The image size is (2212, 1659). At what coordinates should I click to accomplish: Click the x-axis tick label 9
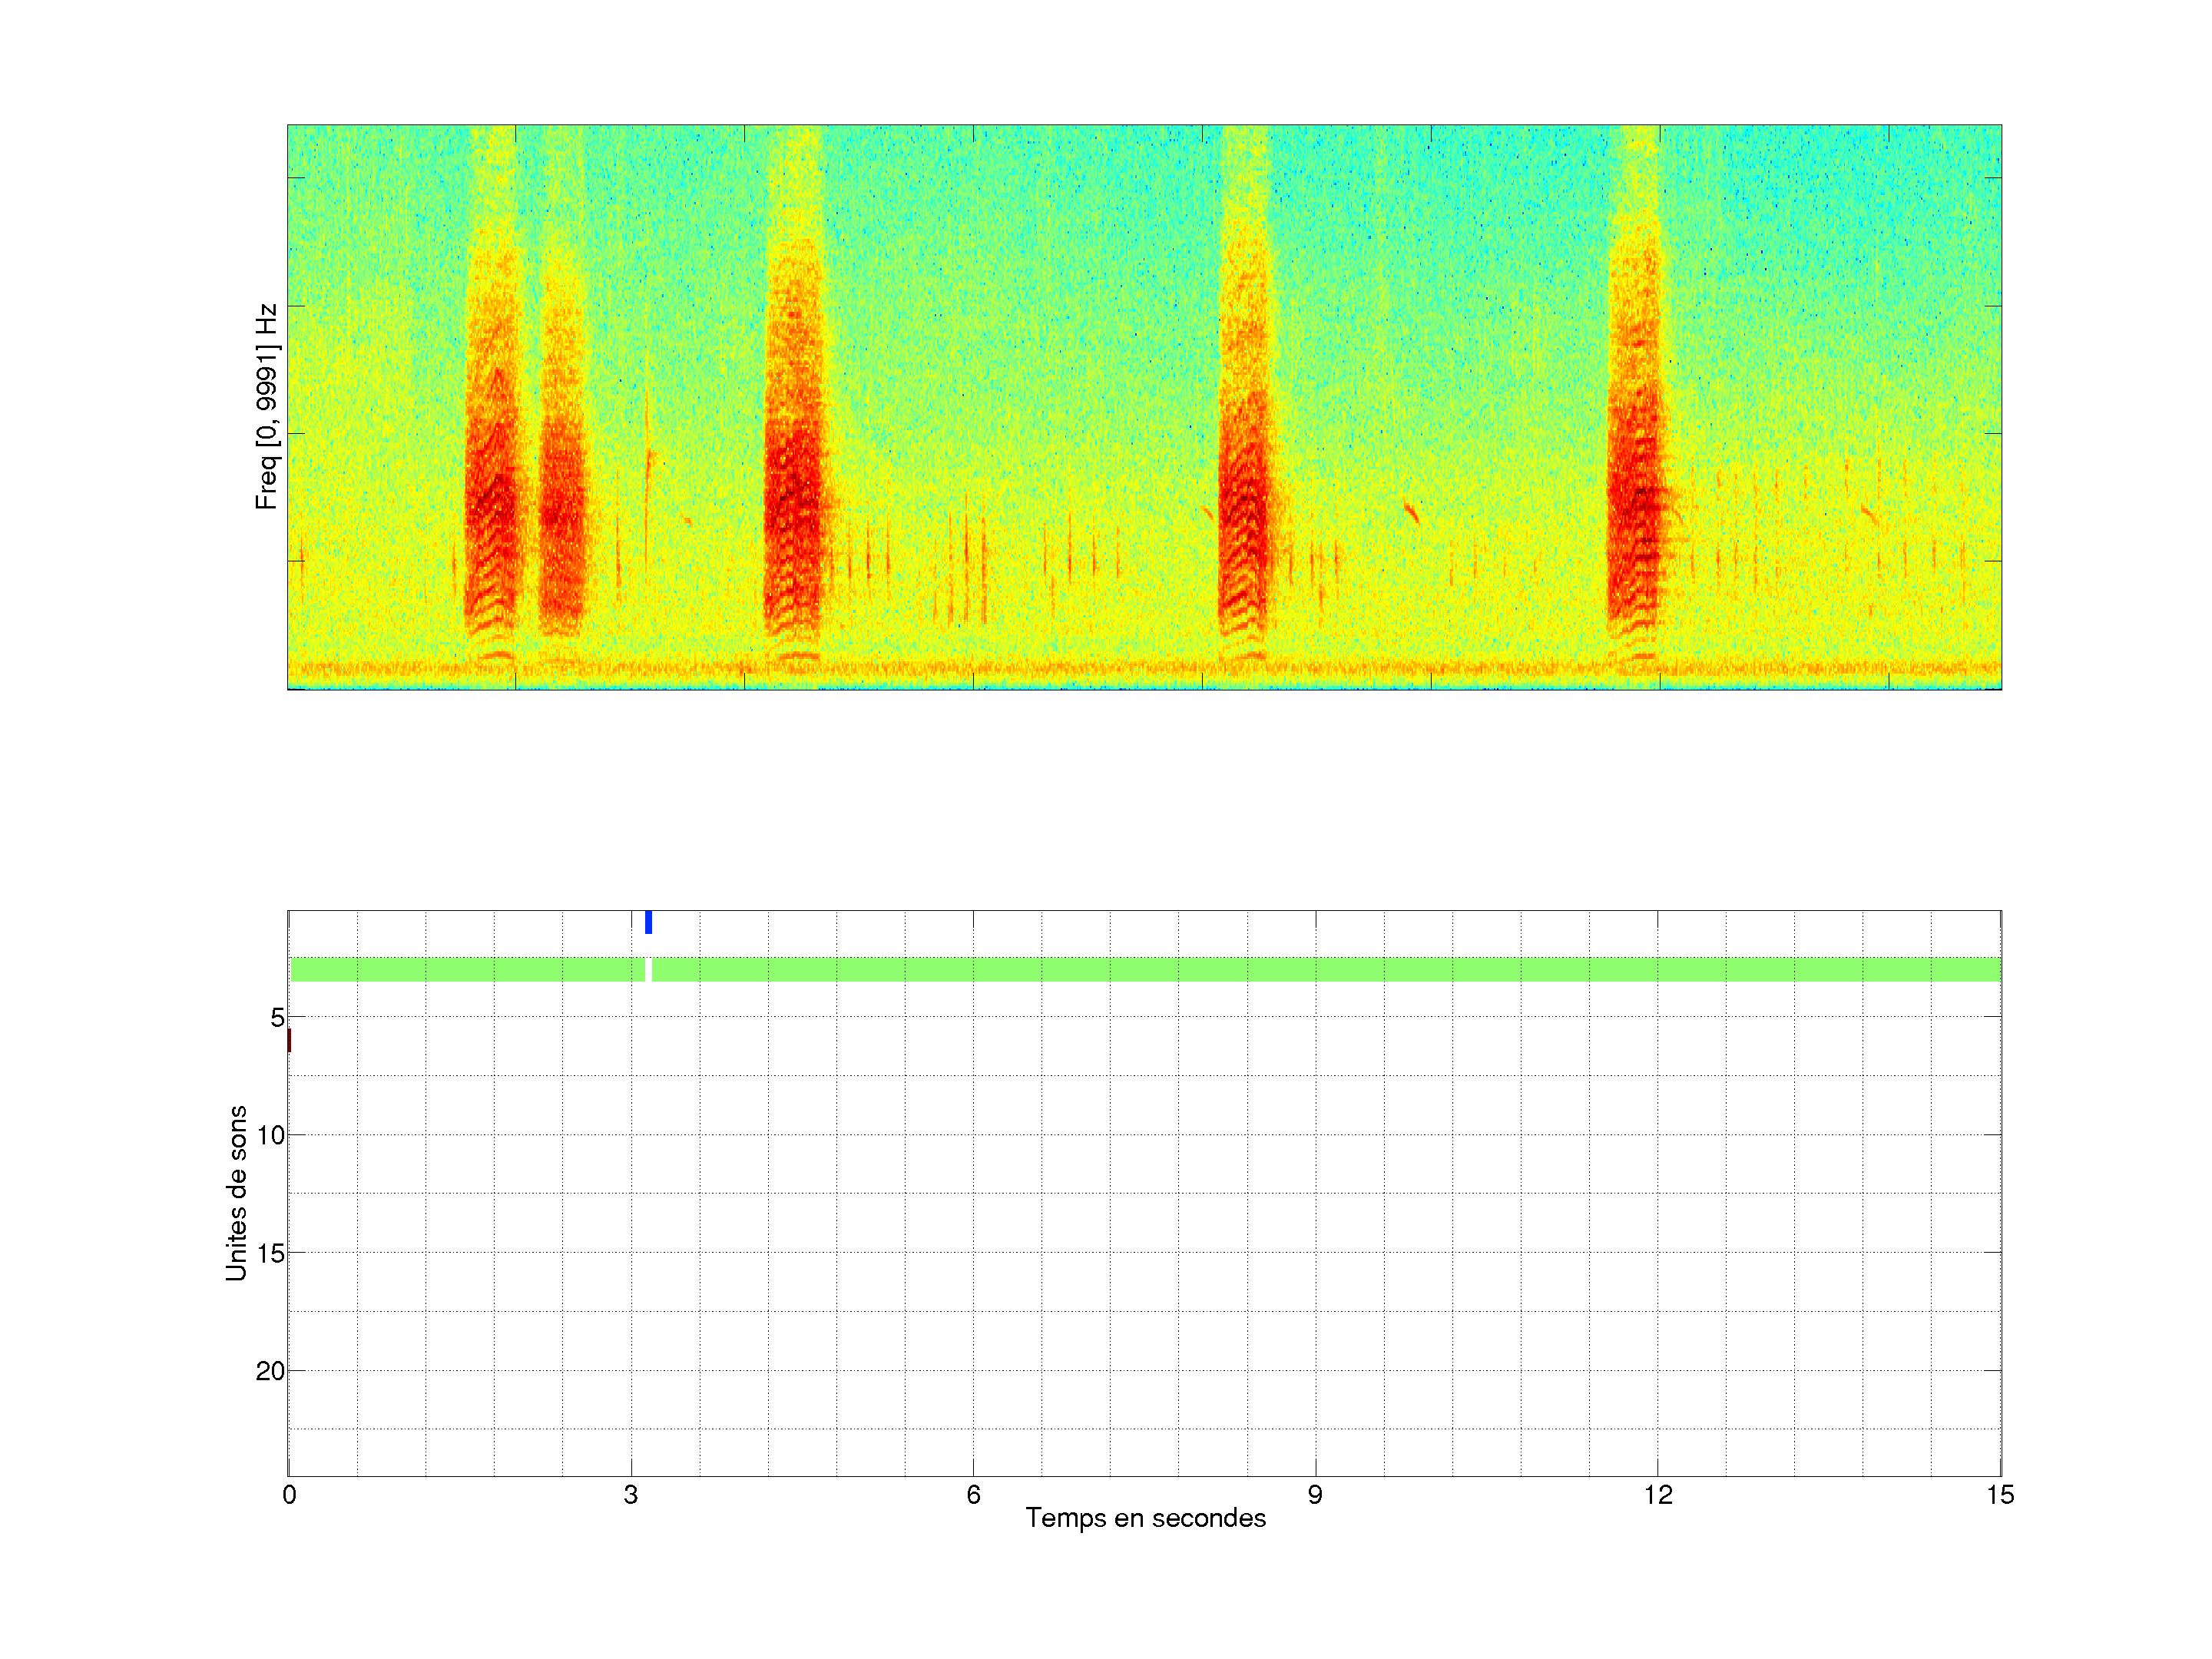[x=1315, y=1495]
